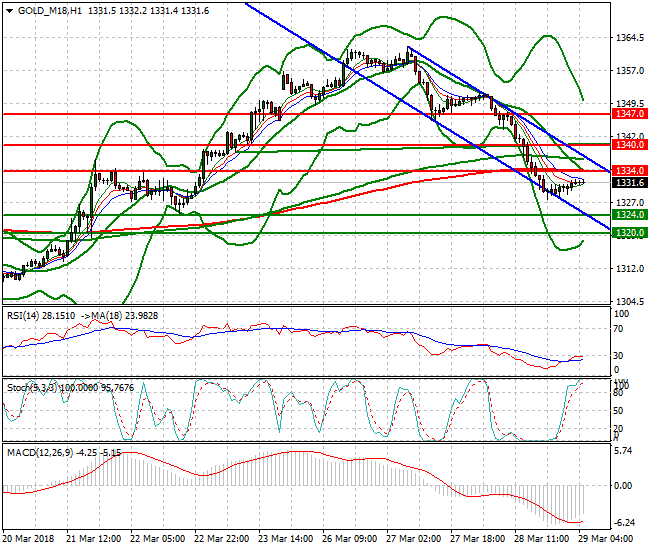Select the 29 Mar 04:00 time axis label
The image size is (650, 550).
click(x=605, y=538)
